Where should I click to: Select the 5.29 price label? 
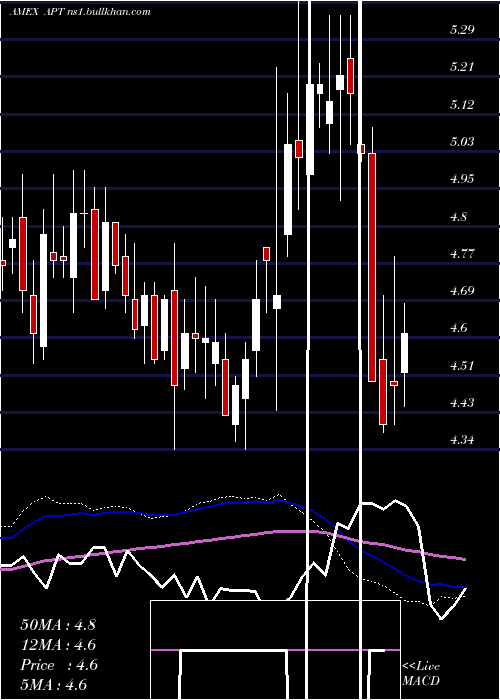(462, 30)
